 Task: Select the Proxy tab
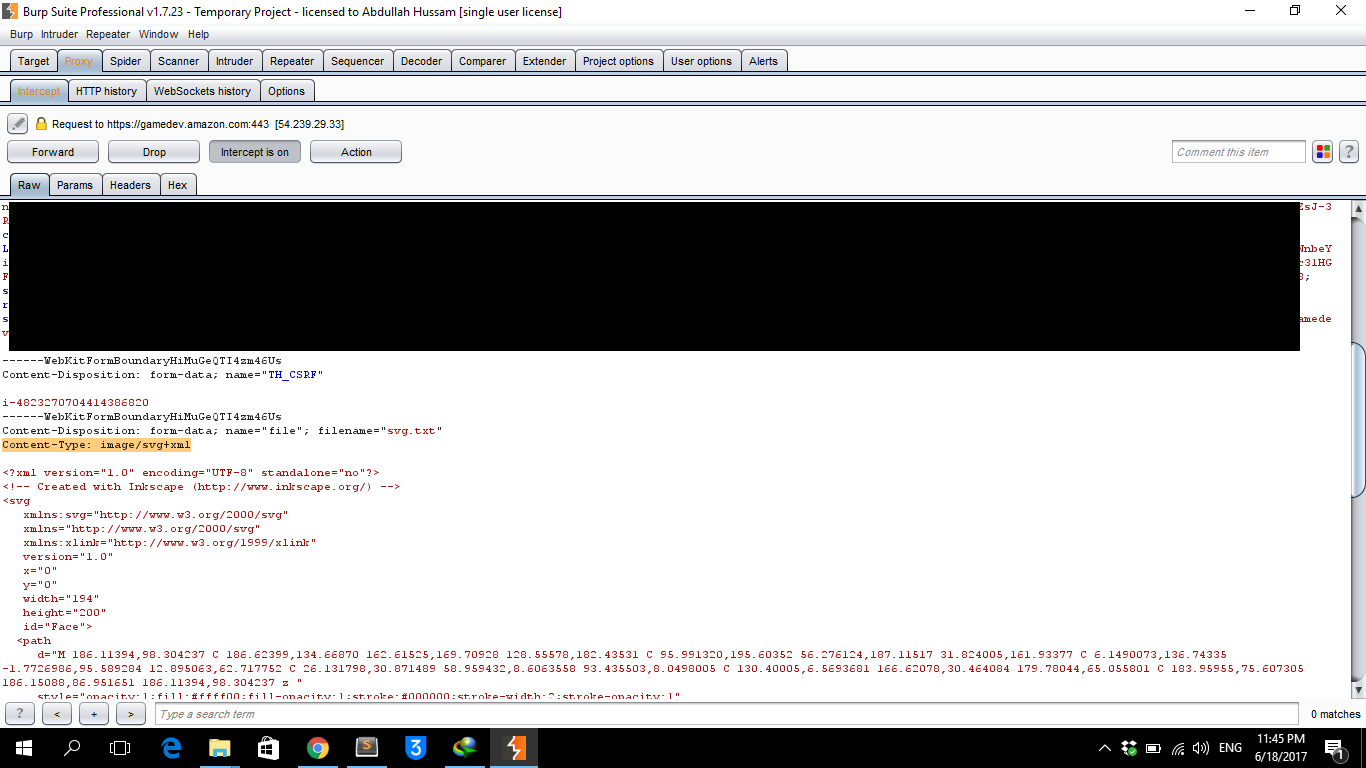(79, 61)
